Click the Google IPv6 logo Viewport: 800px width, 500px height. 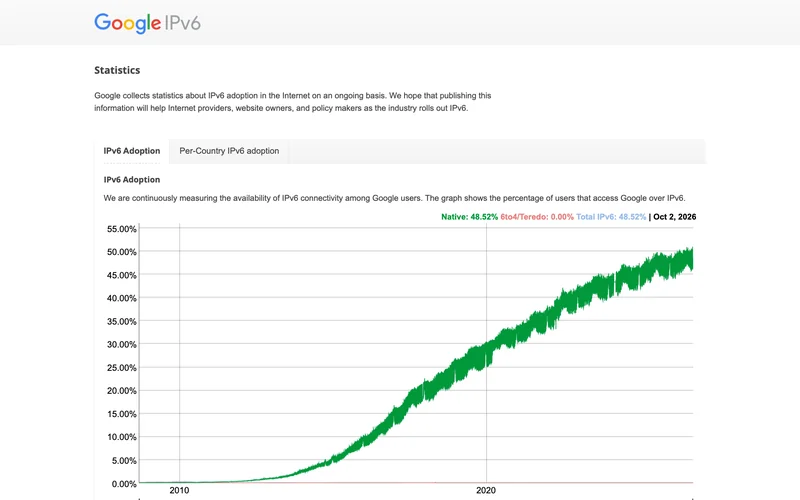point(147,23)
